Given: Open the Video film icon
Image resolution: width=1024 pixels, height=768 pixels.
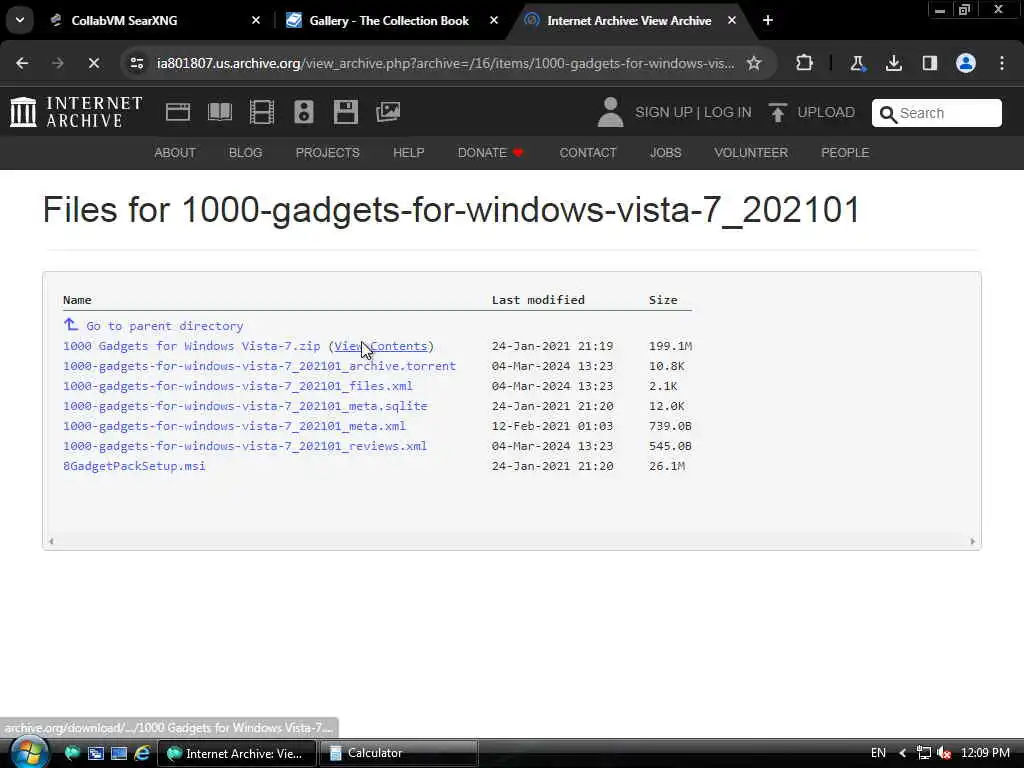Looking at the screenshot, I should tap(262, 112).
